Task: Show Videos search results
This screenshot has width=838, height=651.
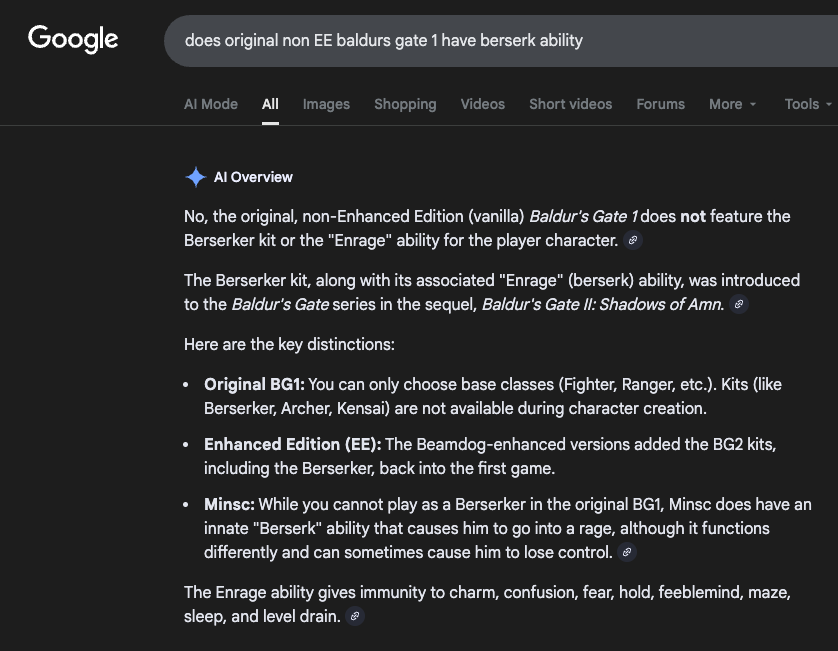Action: point(483,104)
